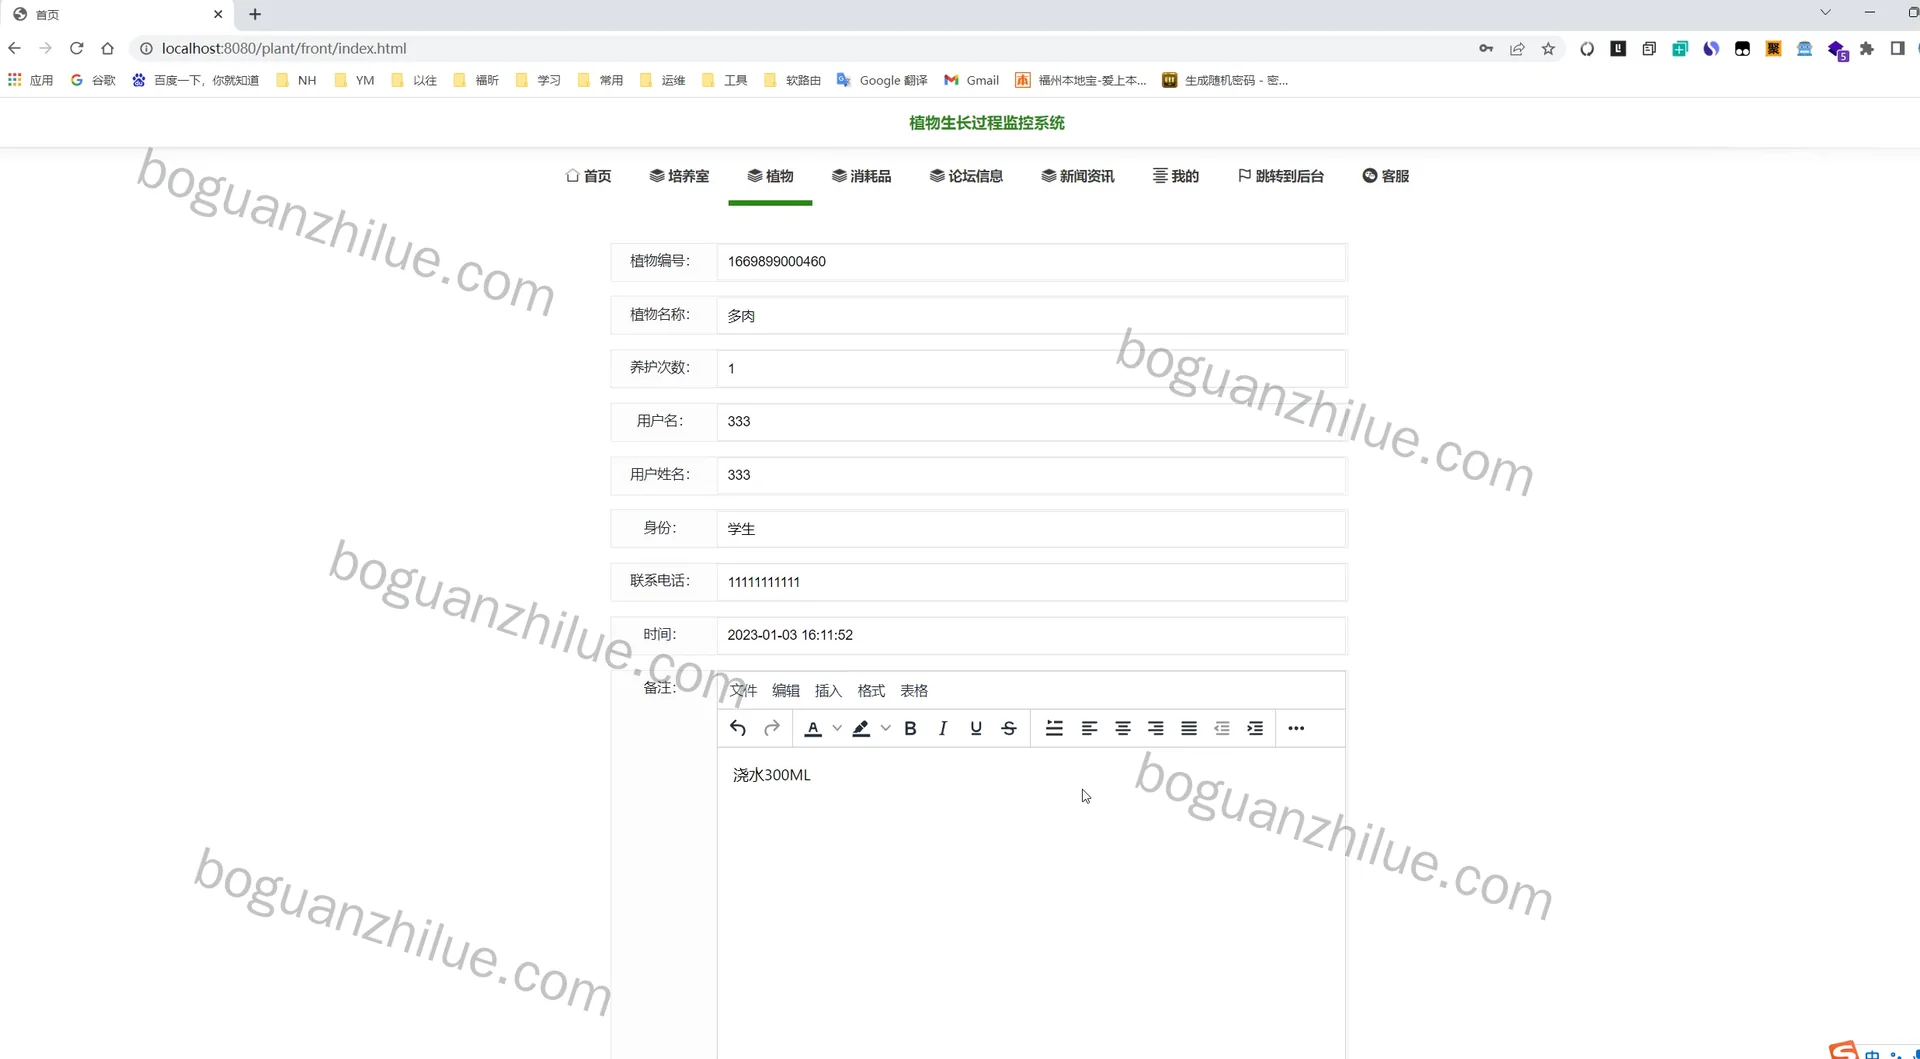This screenshot has width=1920, height=1059.
Task: Apply highlight background color icon
Action: [861, 729]
